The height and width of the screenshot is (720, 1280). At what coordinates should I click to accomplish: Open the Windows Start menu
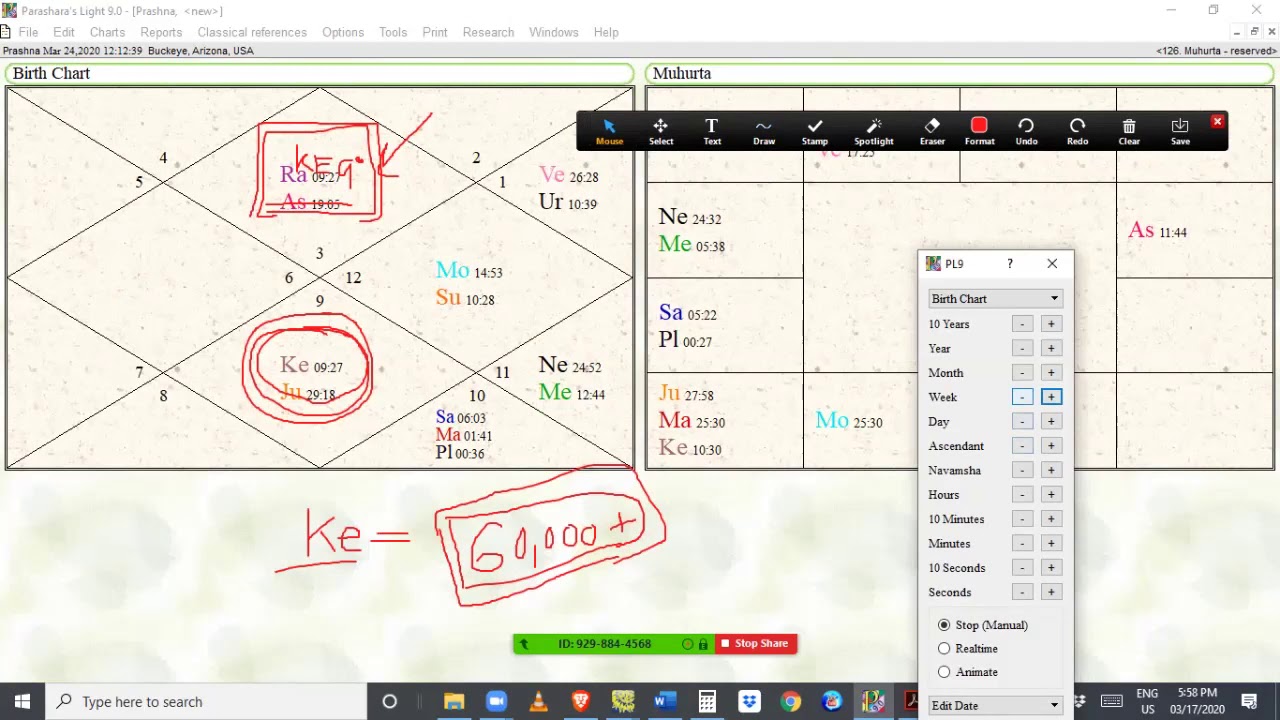pos(22,701)
